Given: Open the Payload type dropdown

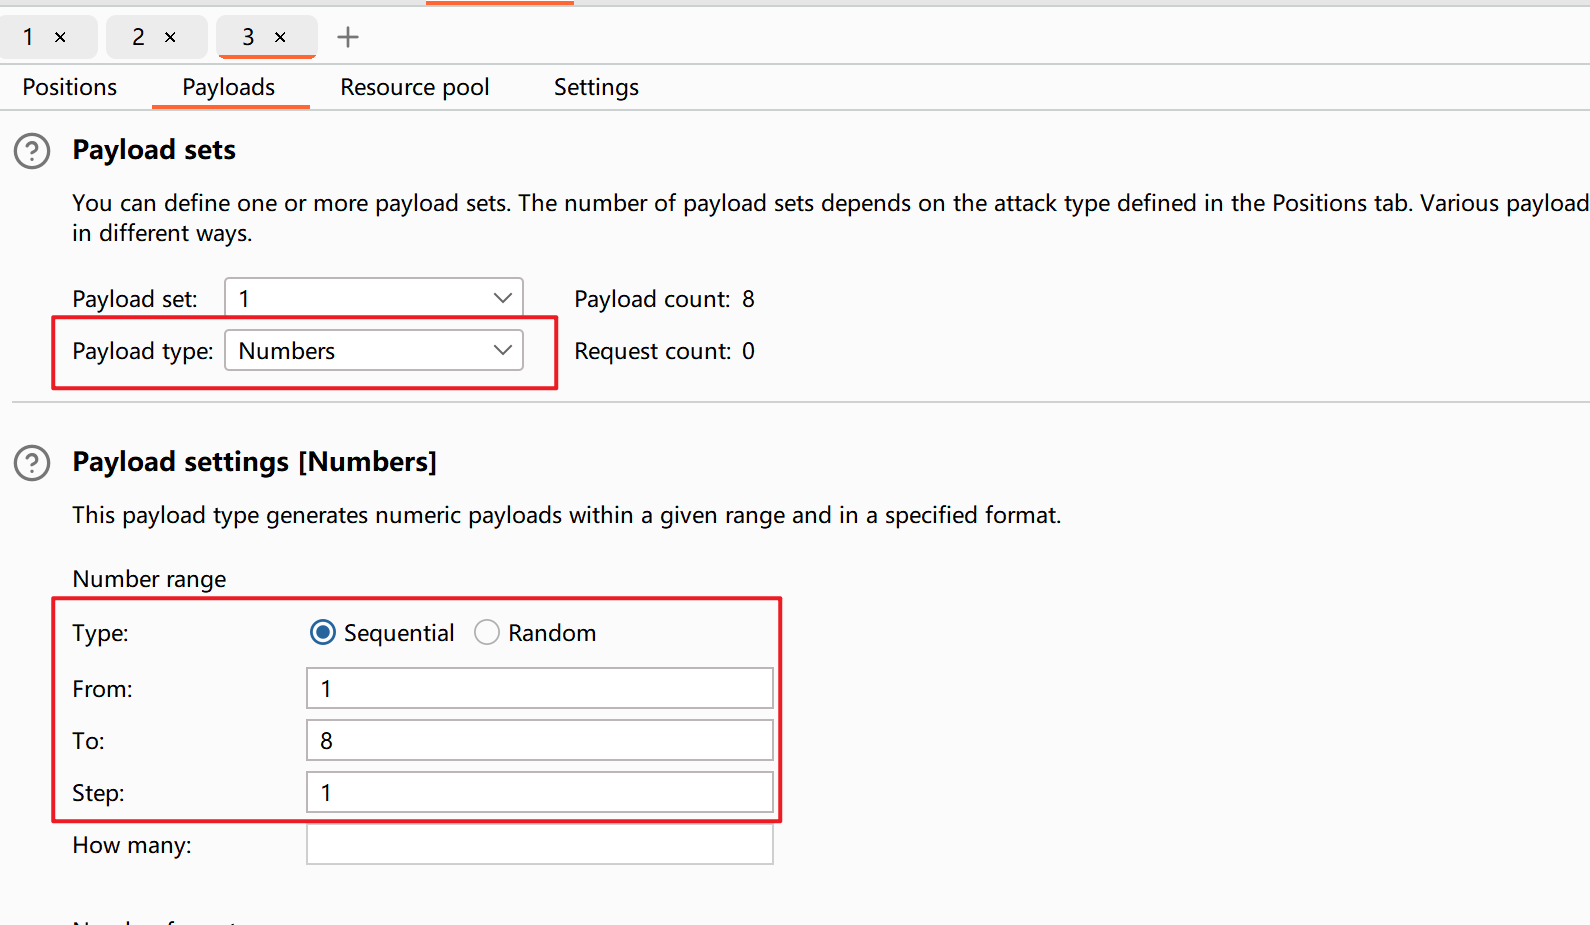Looking at the screenshot, I should tap(373, 350).
